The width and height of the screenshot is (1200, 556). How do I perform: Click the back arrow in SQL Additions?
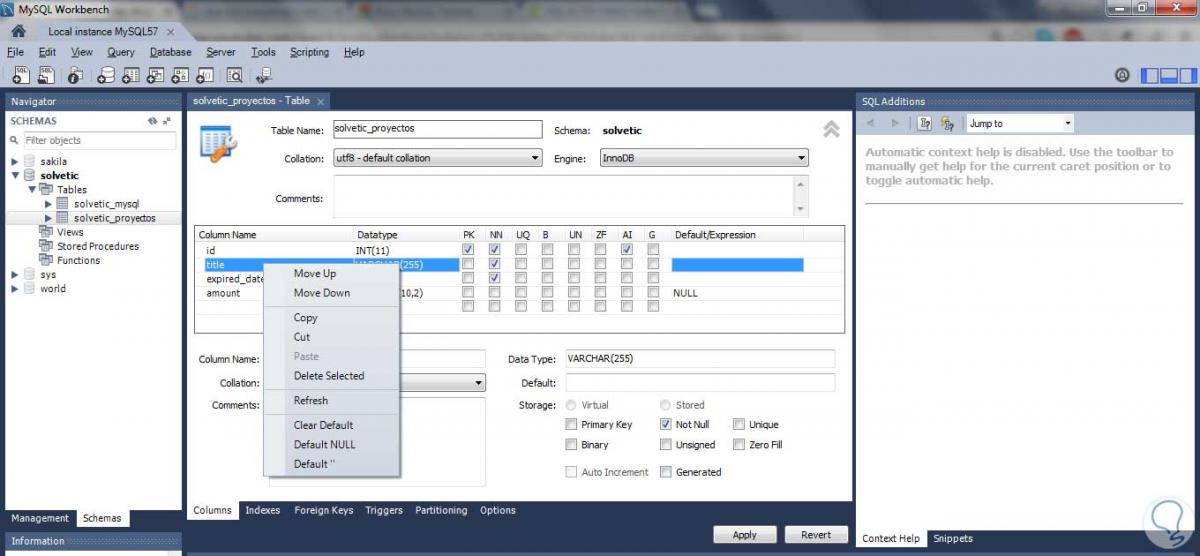tap(870, 123)
